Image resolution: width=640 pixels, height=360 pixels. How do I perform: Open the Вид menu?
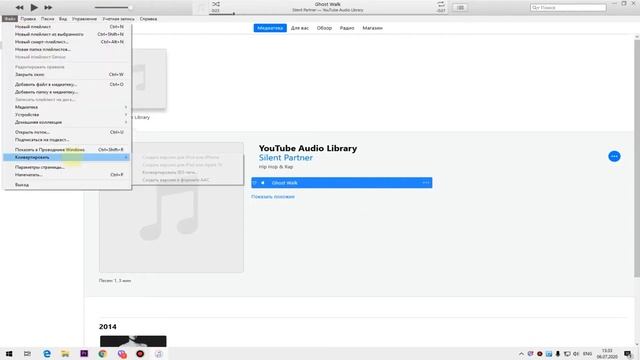coord(63,19)
